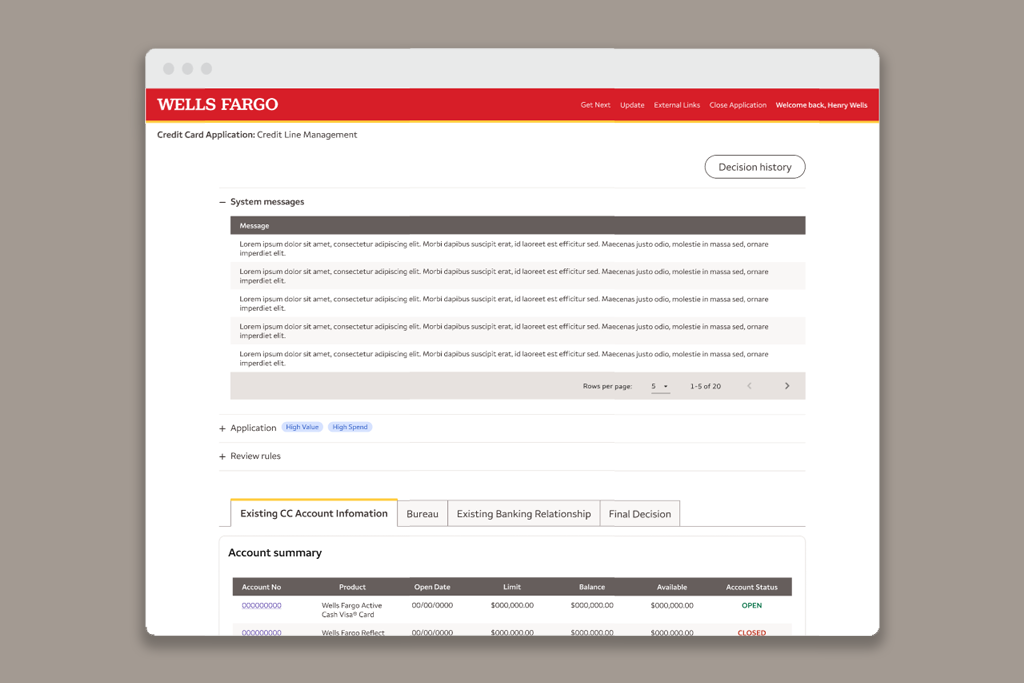Click the Decision history button
This screenshot has height=683, width=1024.
pyautogui.click(x=754, y=167)
